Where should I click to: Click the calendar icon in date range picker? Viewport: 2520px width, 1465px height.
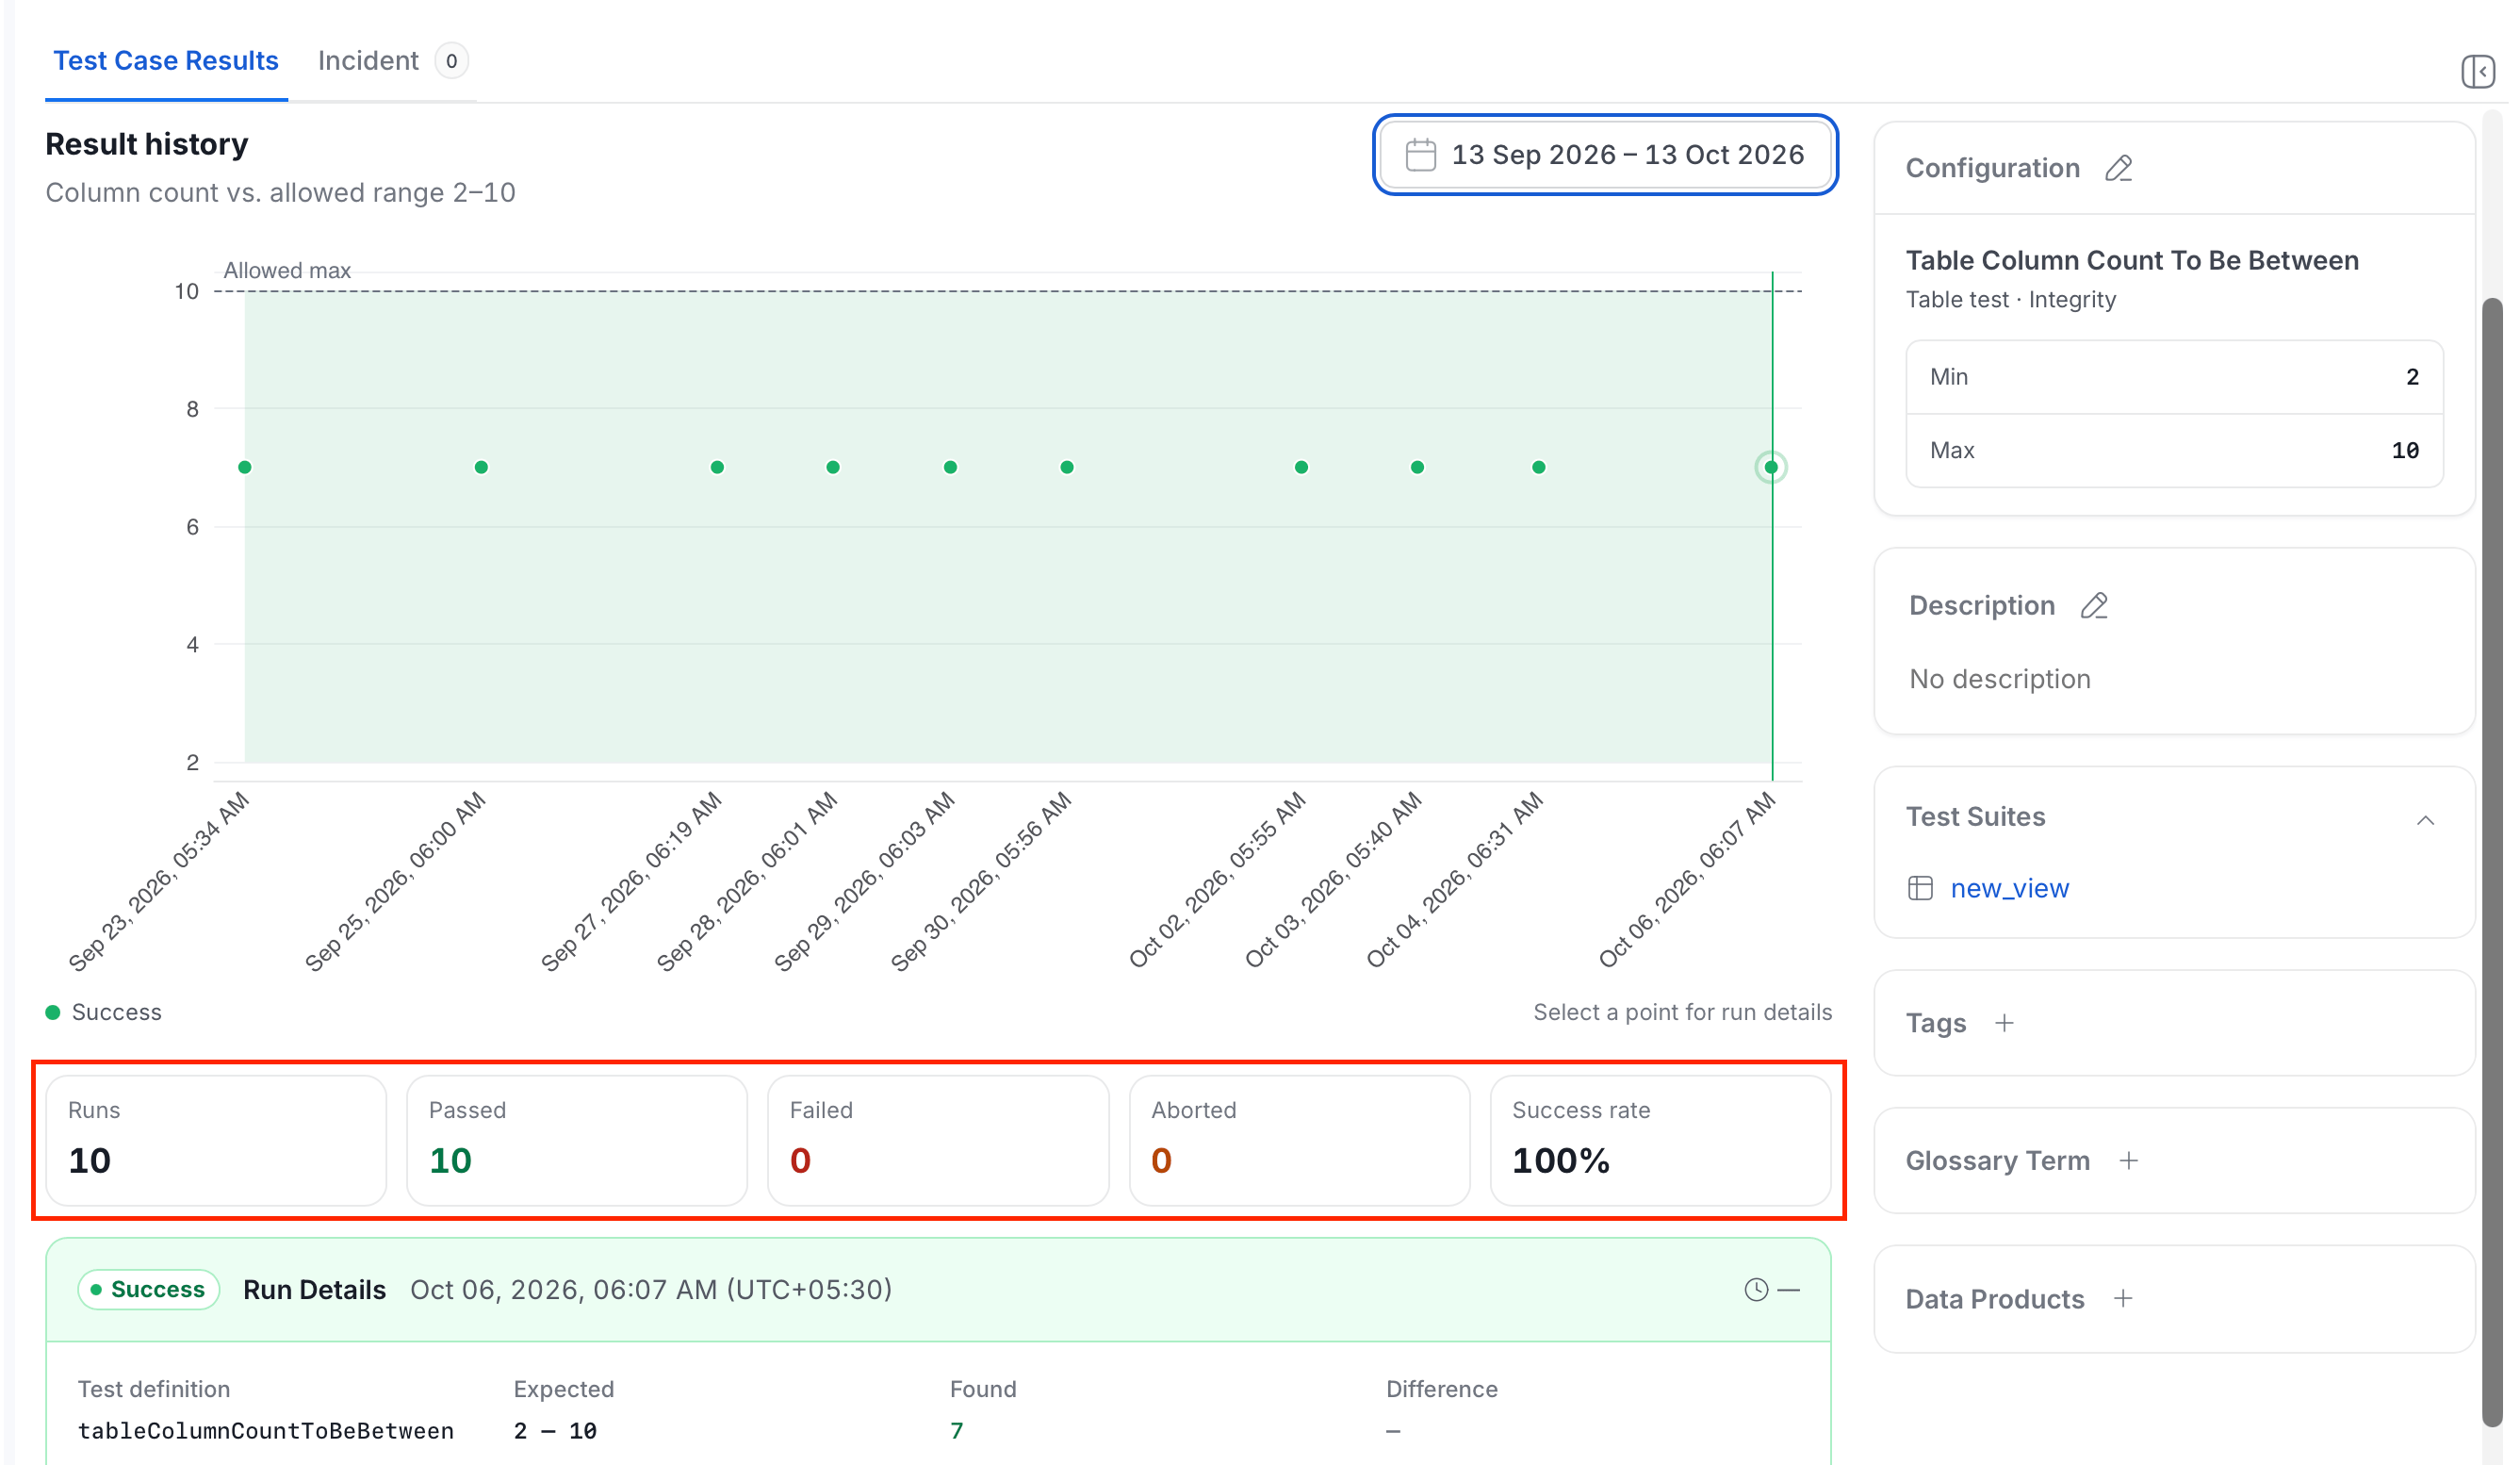click(x=1420, y=155)
